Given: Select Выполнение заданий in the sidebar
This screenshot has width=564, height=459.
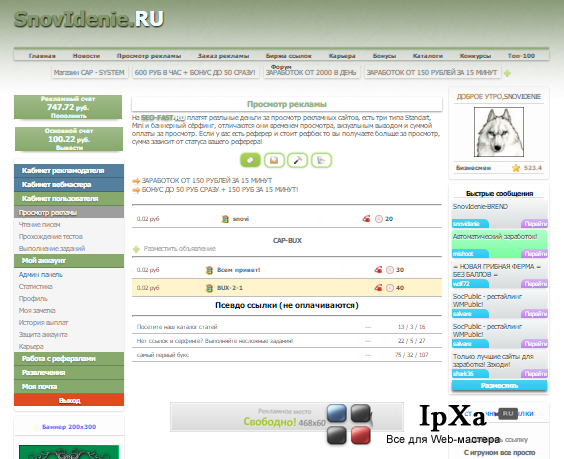Looking at the screenshot, I should [52, 249].
